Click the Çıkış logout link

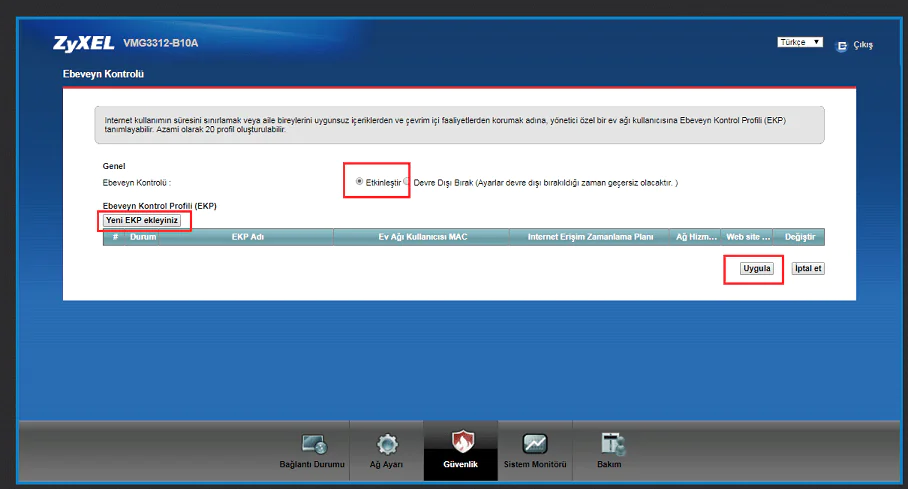[x=863, y=45]
